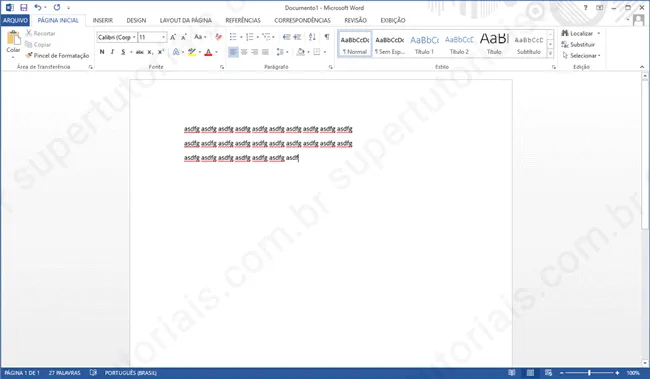The image size is (650, 379).
Task: Apply the Normal style
Action: tap(355, 44)
